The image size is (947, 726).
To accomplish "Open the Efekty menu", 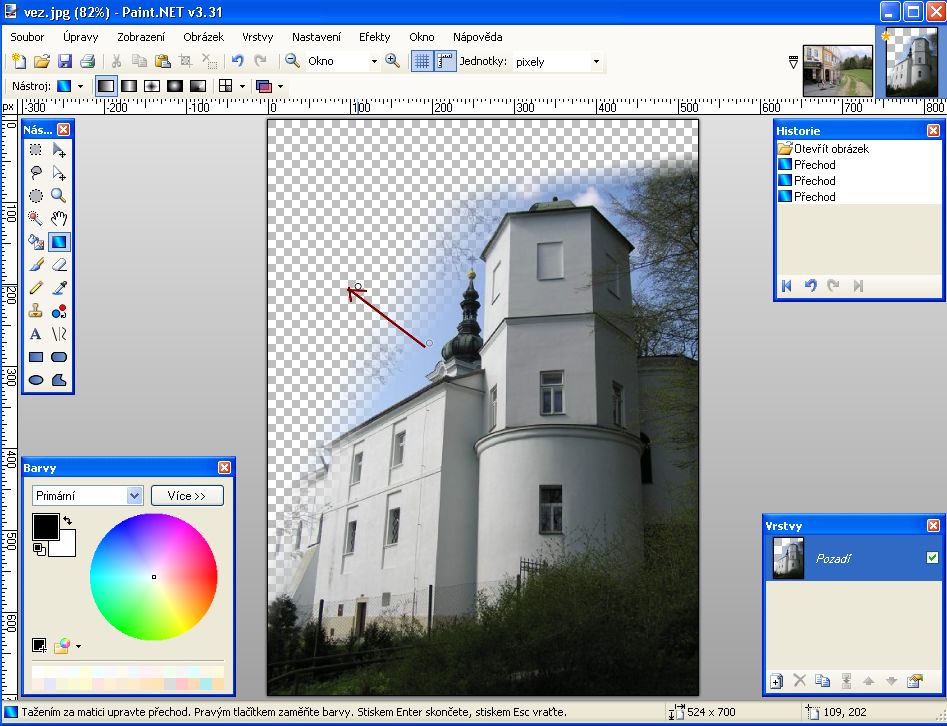I will coord(375,37).
